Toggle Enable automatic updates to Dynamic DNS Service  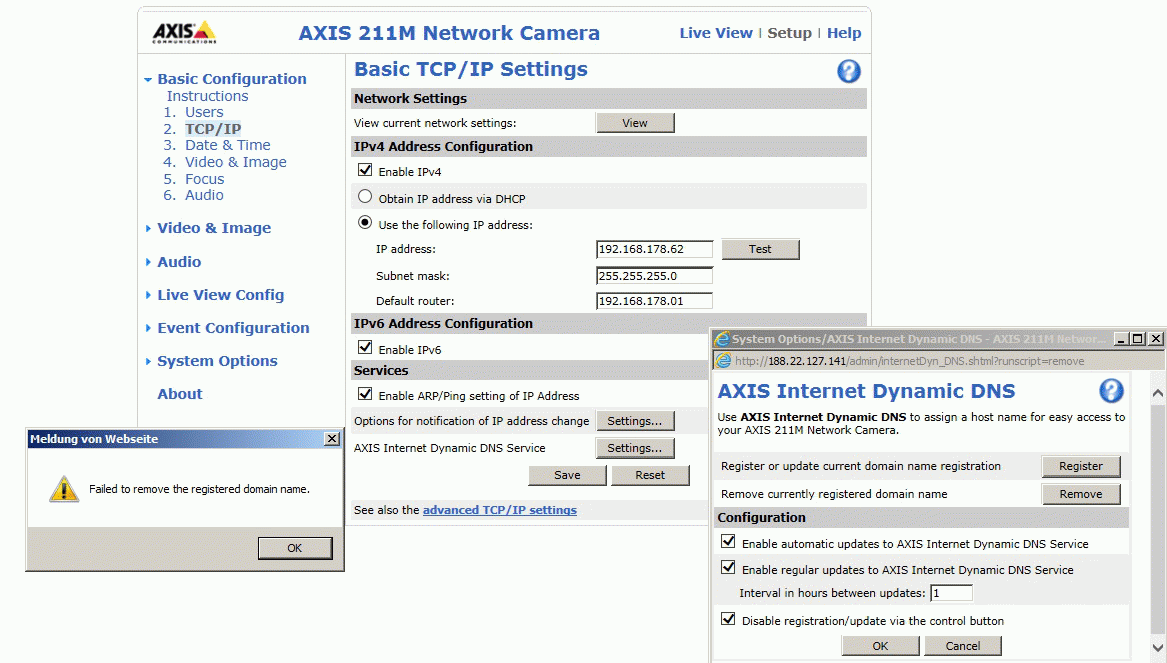728,542
